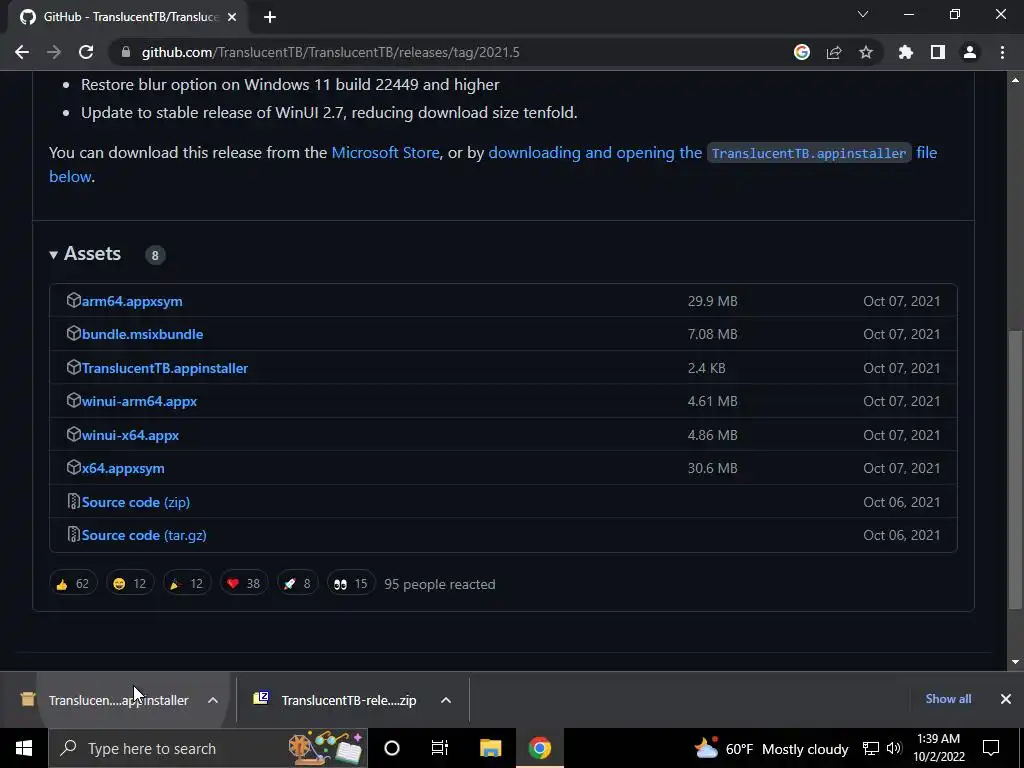
Task: Open the Chrome profile avatar
Action: point(970,52)
